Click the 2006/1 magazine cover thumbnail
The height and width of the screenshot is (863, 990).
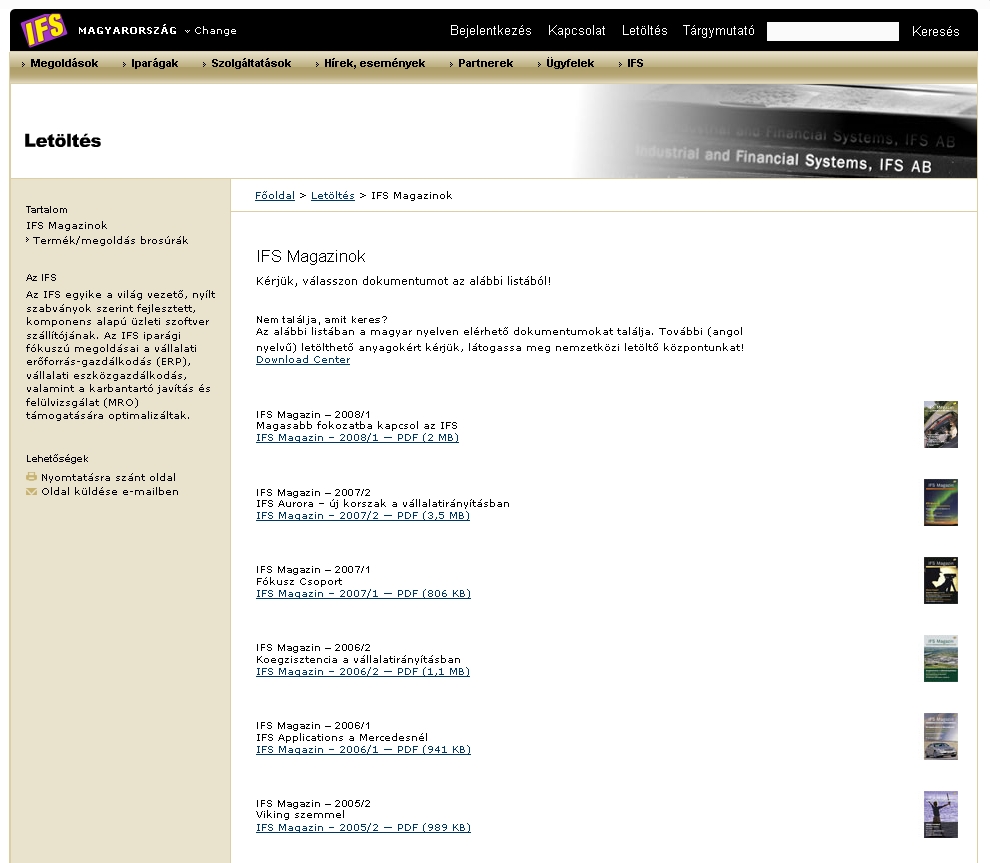pos(941,736)
